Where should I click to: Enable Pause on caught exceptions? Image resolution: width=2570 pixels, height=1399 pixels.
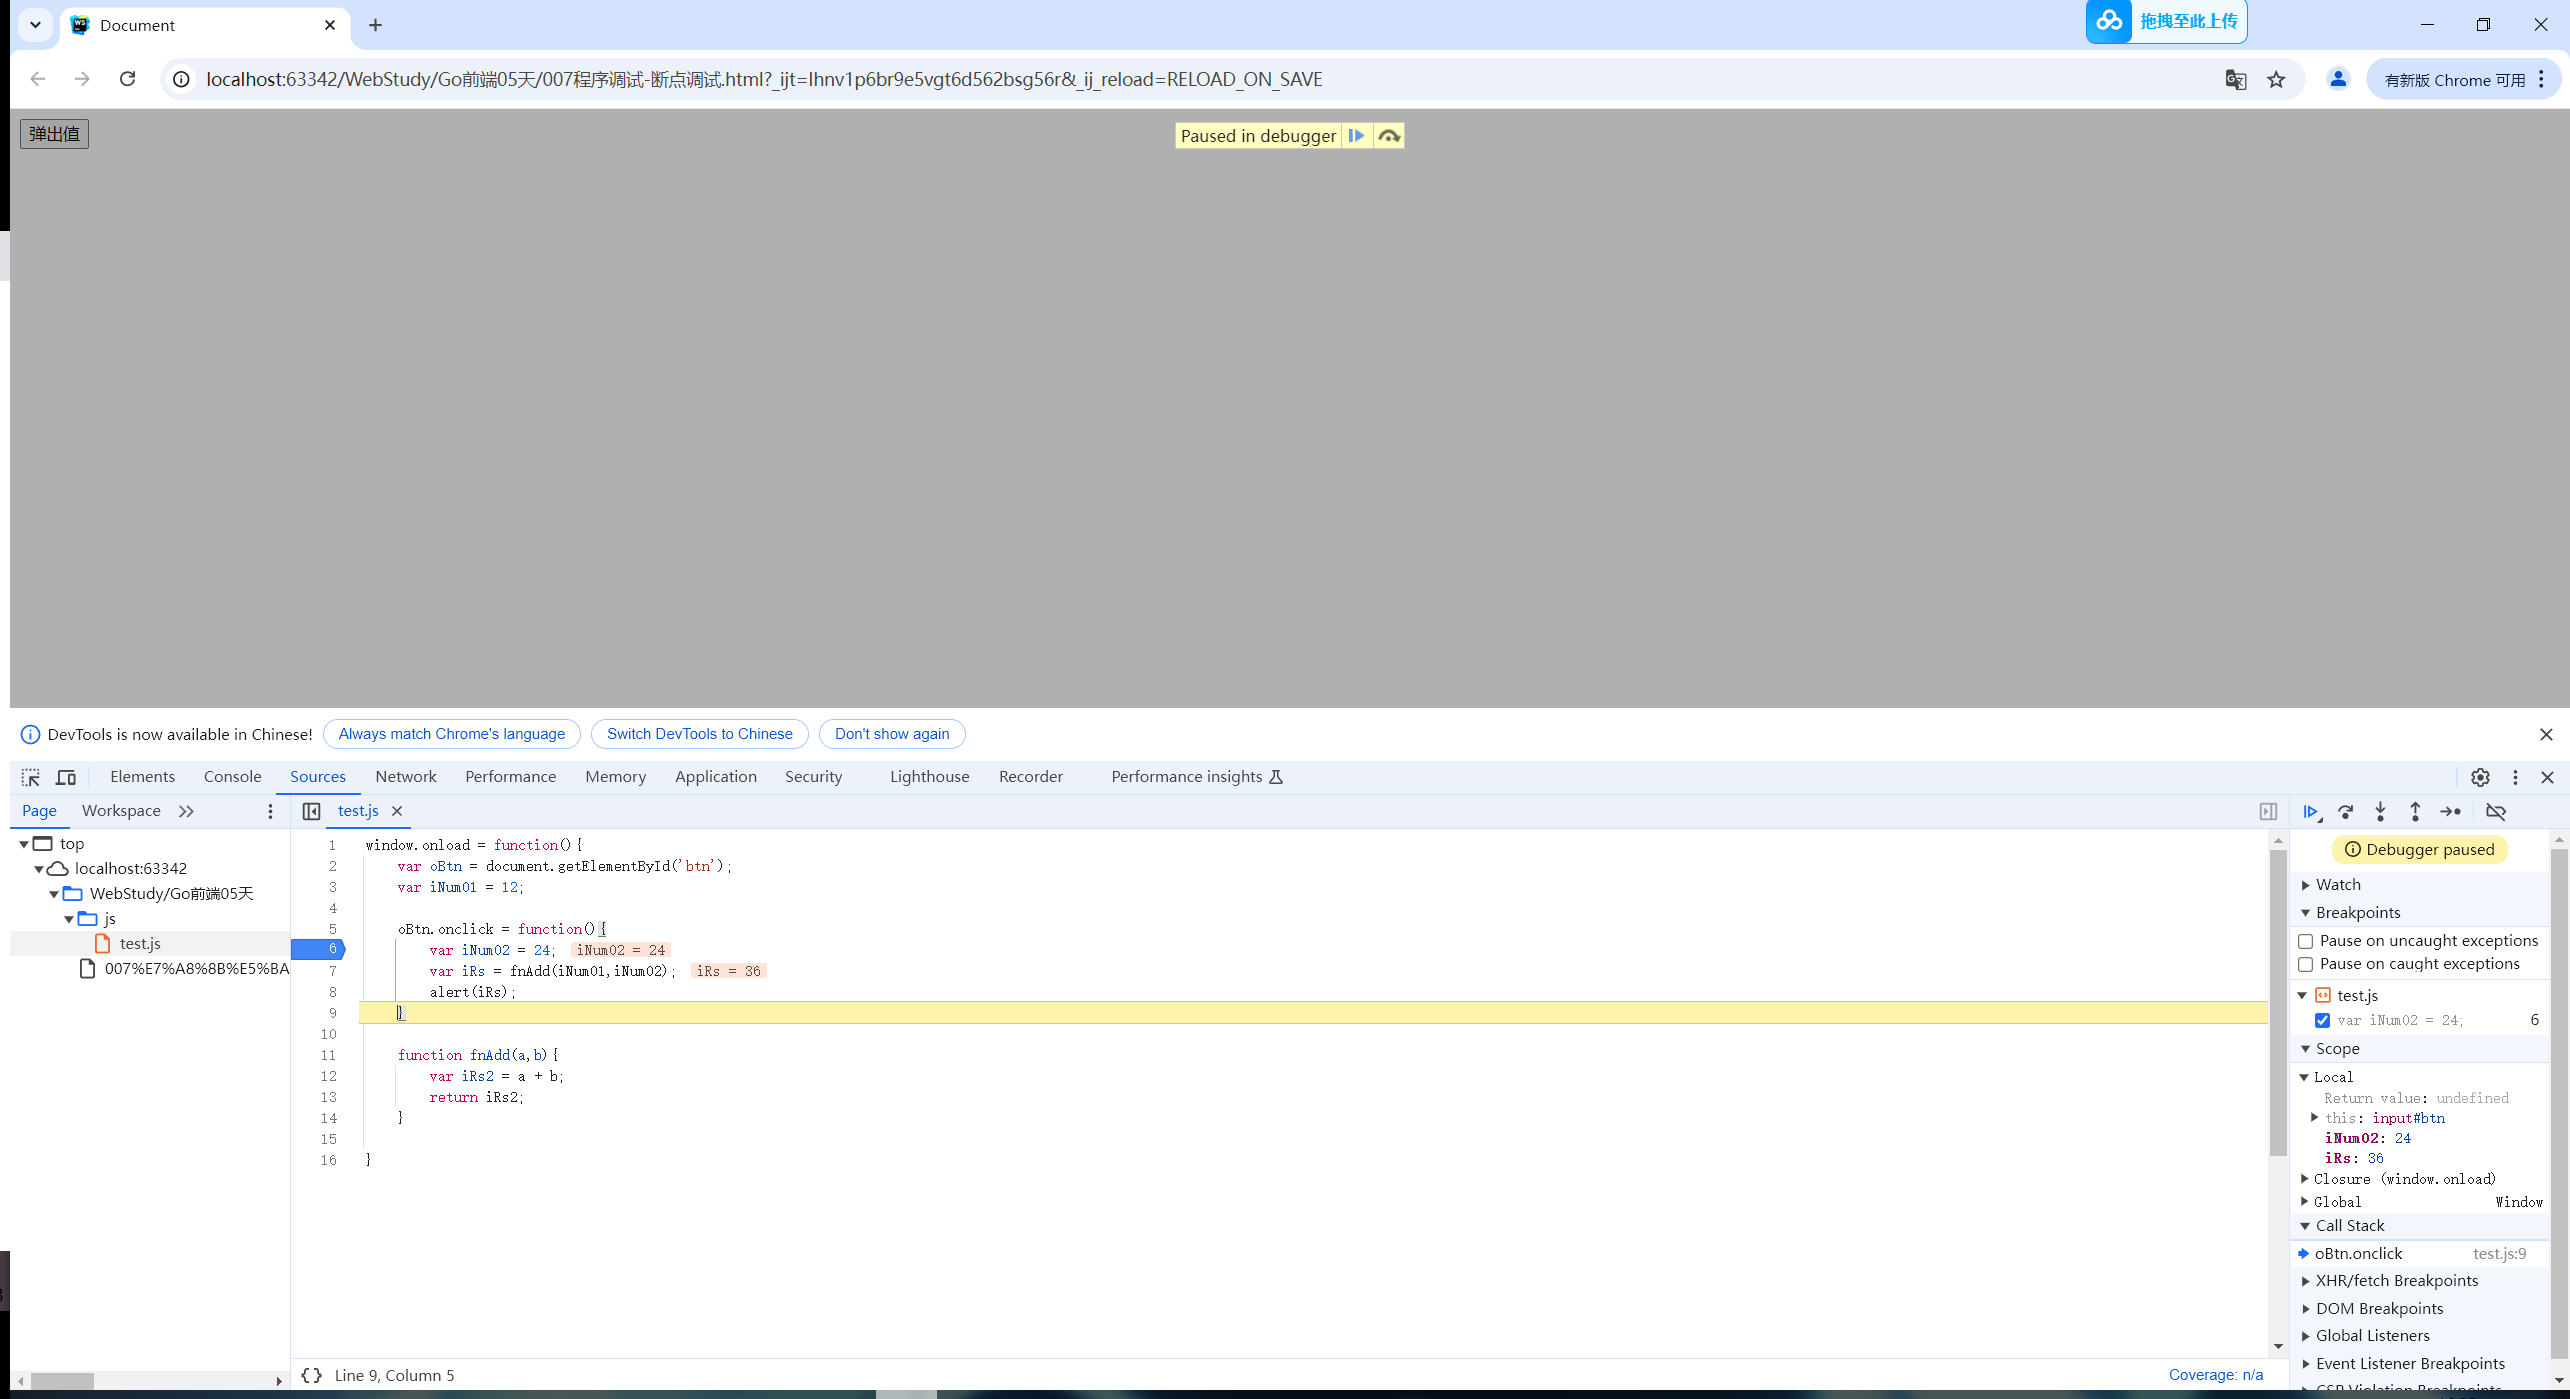2306,964
